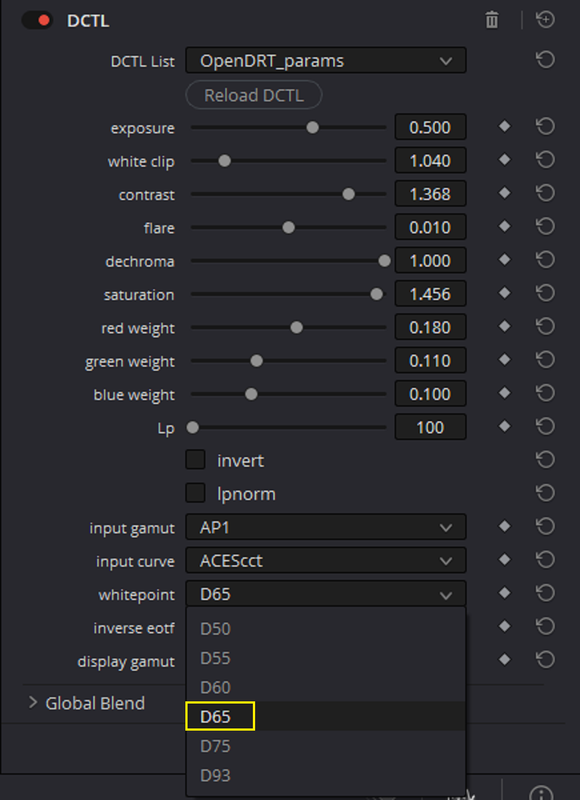Viewport: 580px width, 800px height.
Task: Add keyframe for white clip
Action: click(505, 160)
